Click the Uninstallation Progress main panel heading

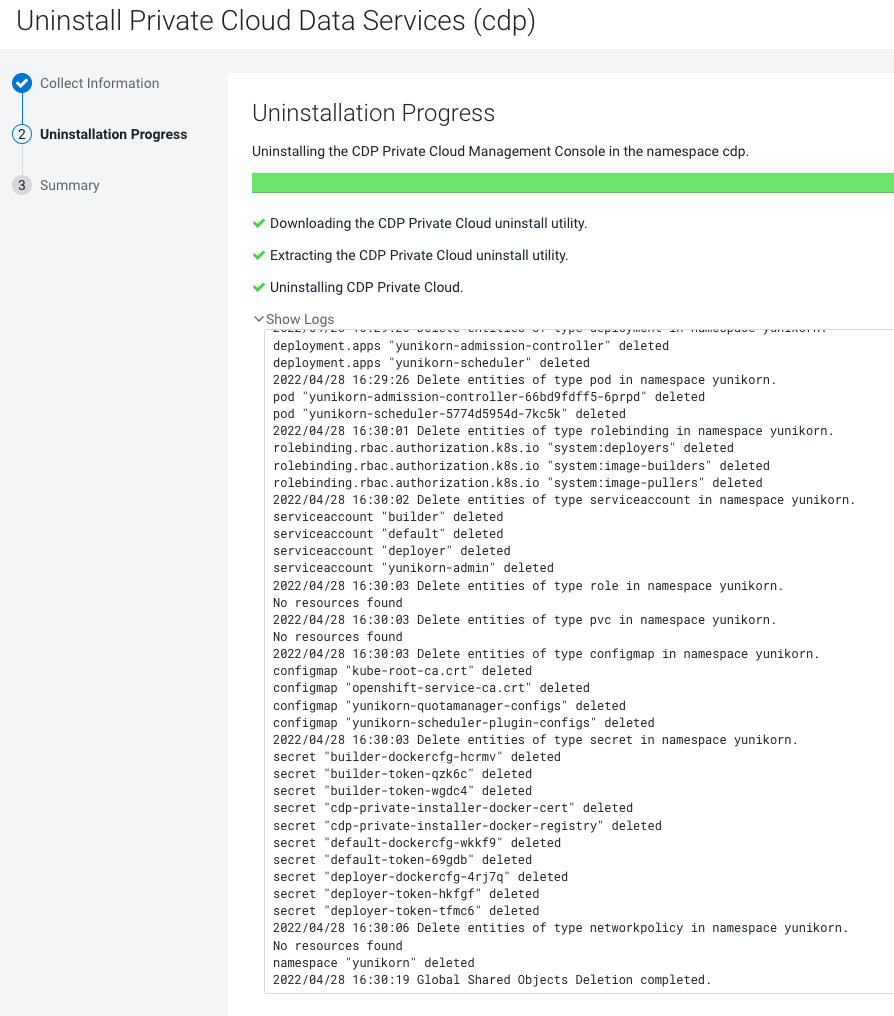click(373, 113)
